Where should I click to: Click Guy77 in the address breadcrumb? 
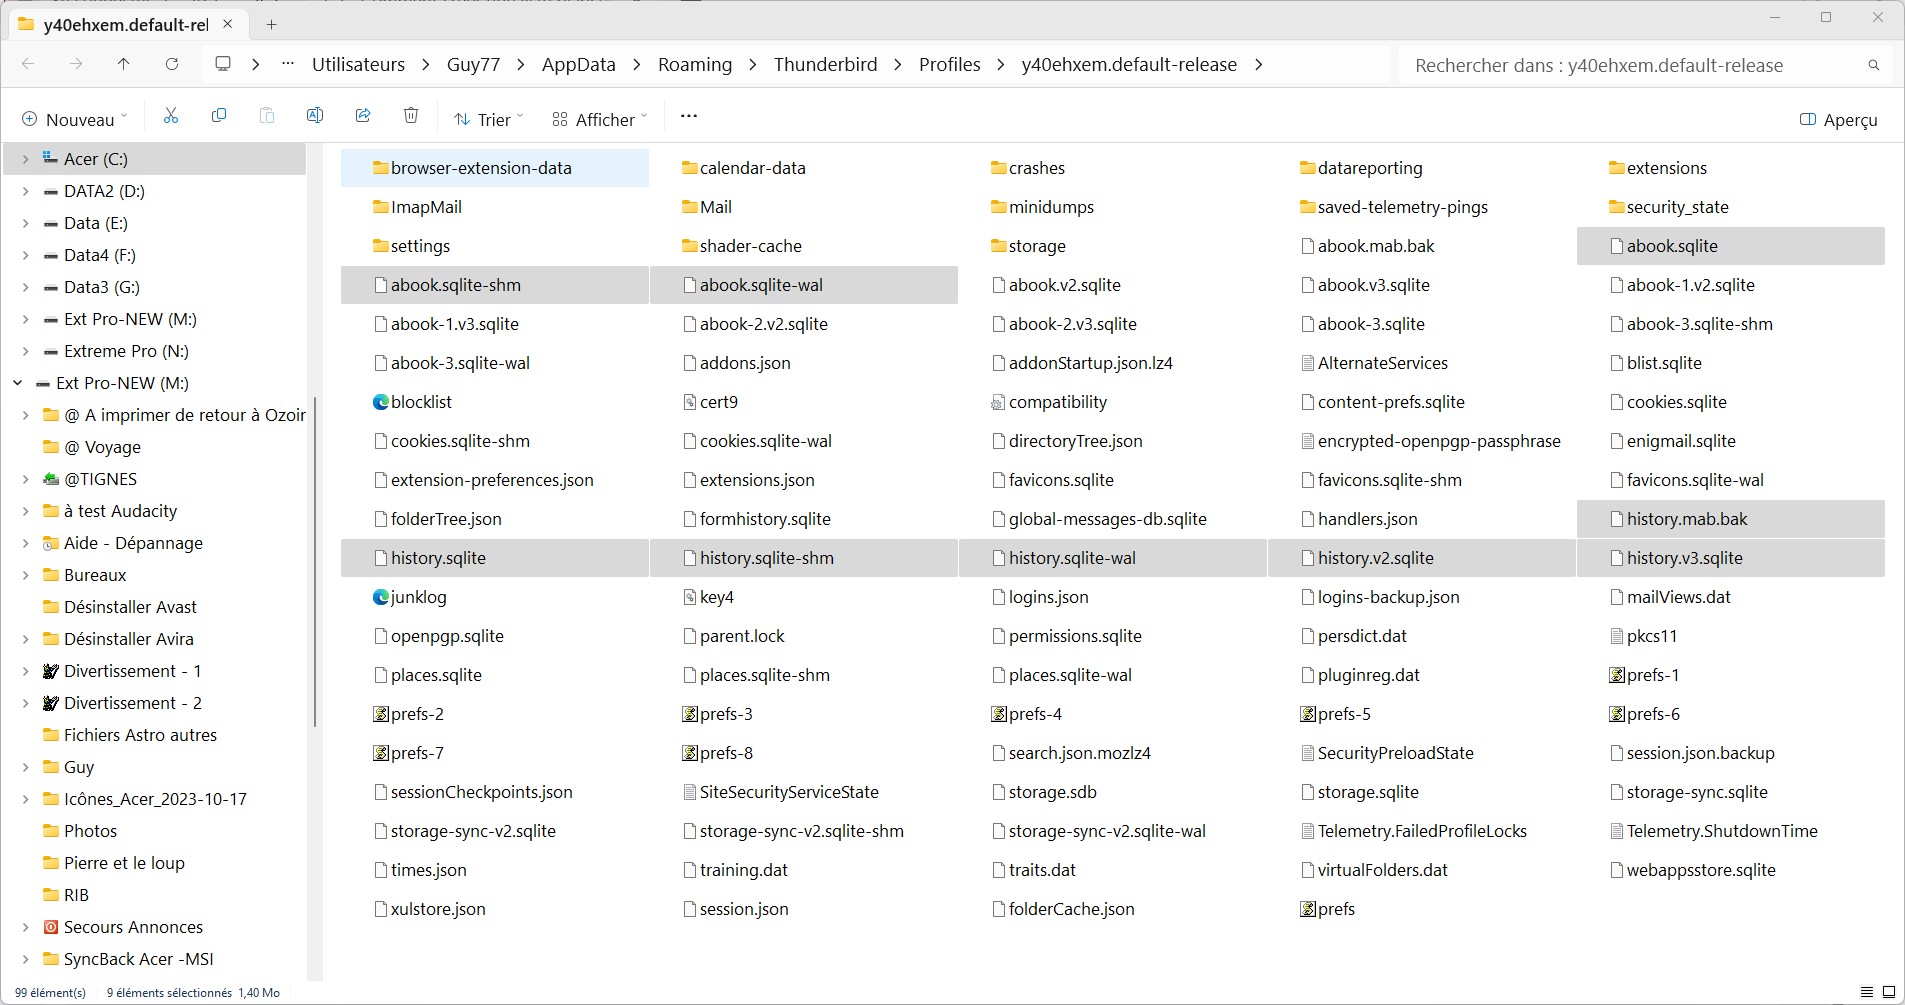473,64
